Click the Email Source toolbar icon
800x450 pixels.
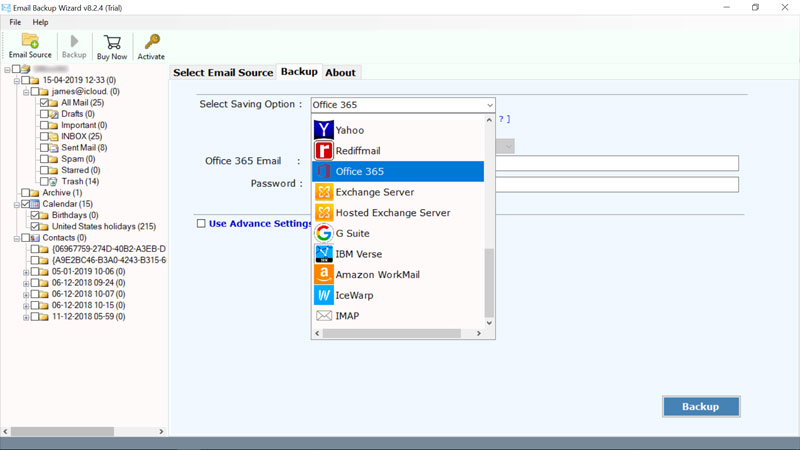30,41
